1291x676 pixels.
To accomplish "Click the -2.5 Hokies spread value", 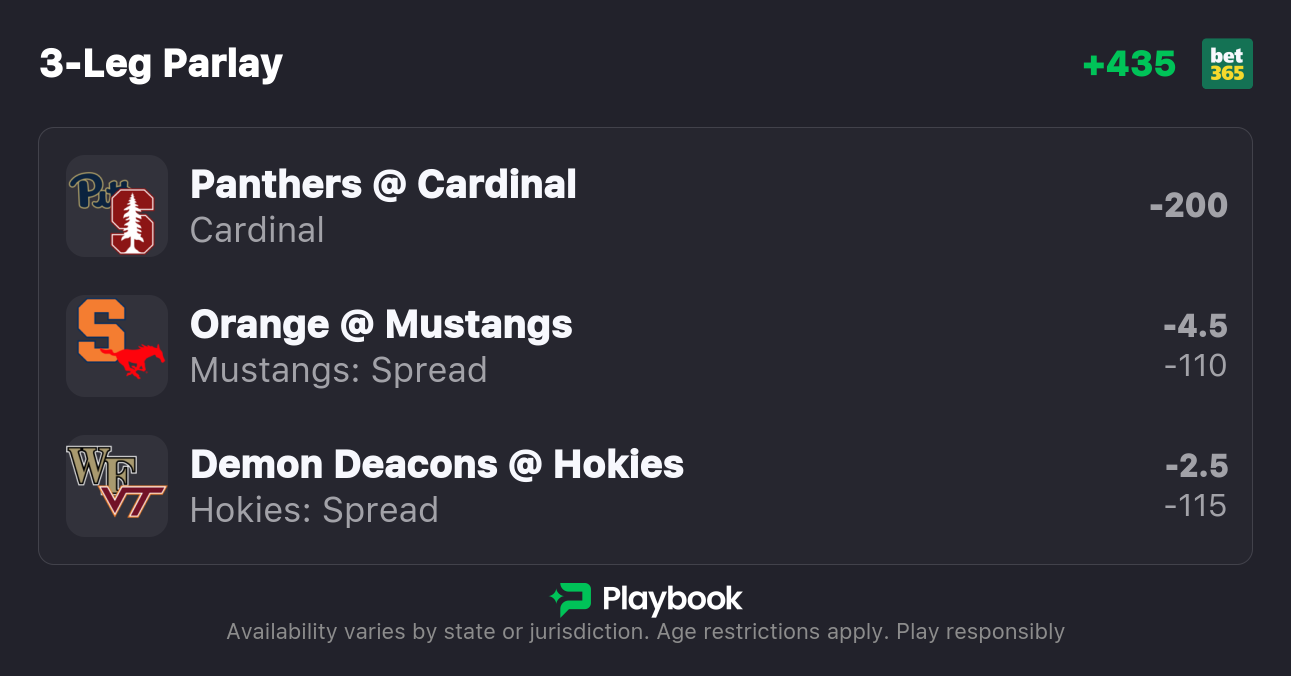I will tap(1196, 466).
